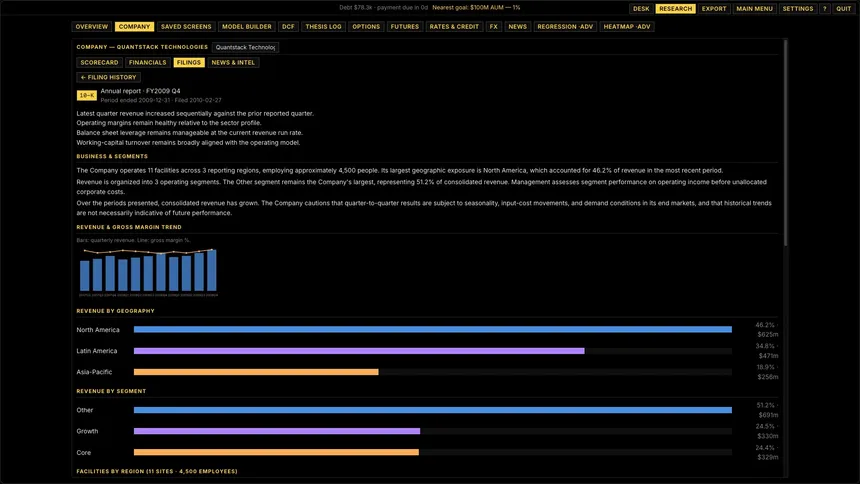Open the FUTURES tab

click(404, 26)
